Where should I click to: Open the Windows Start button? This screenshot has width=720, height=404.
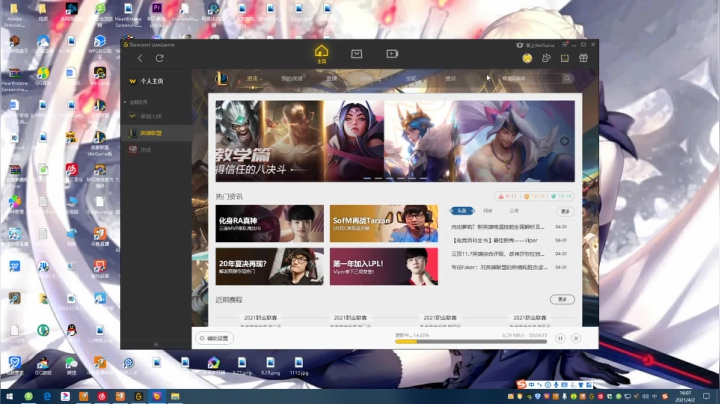click(9, 396)
